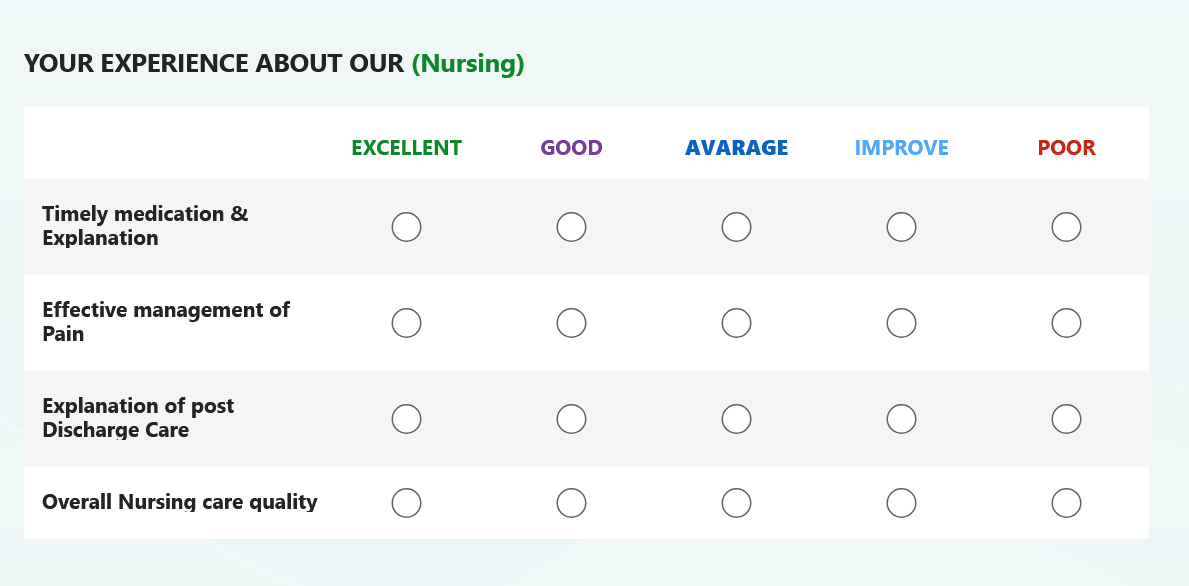Image resolution: width=1189 pixels, height=586 pixels.
Task: Mark Timely medication & Explanation as Poor
Action: pos(1066,227)
